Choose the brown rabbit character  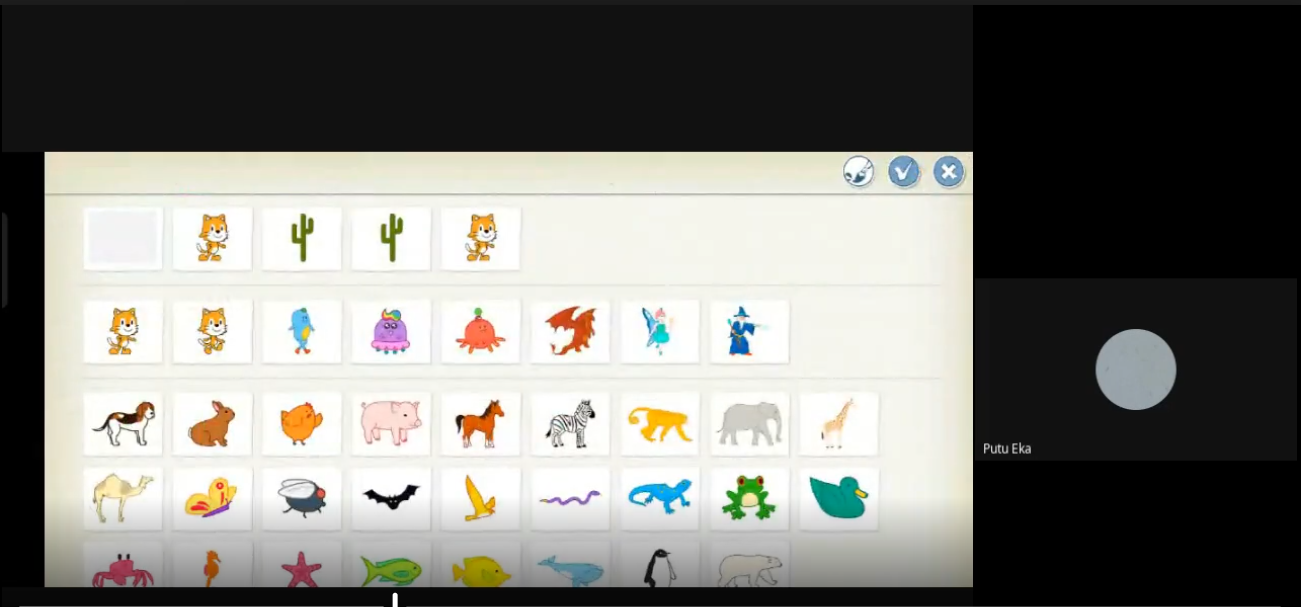coord(212,423)
